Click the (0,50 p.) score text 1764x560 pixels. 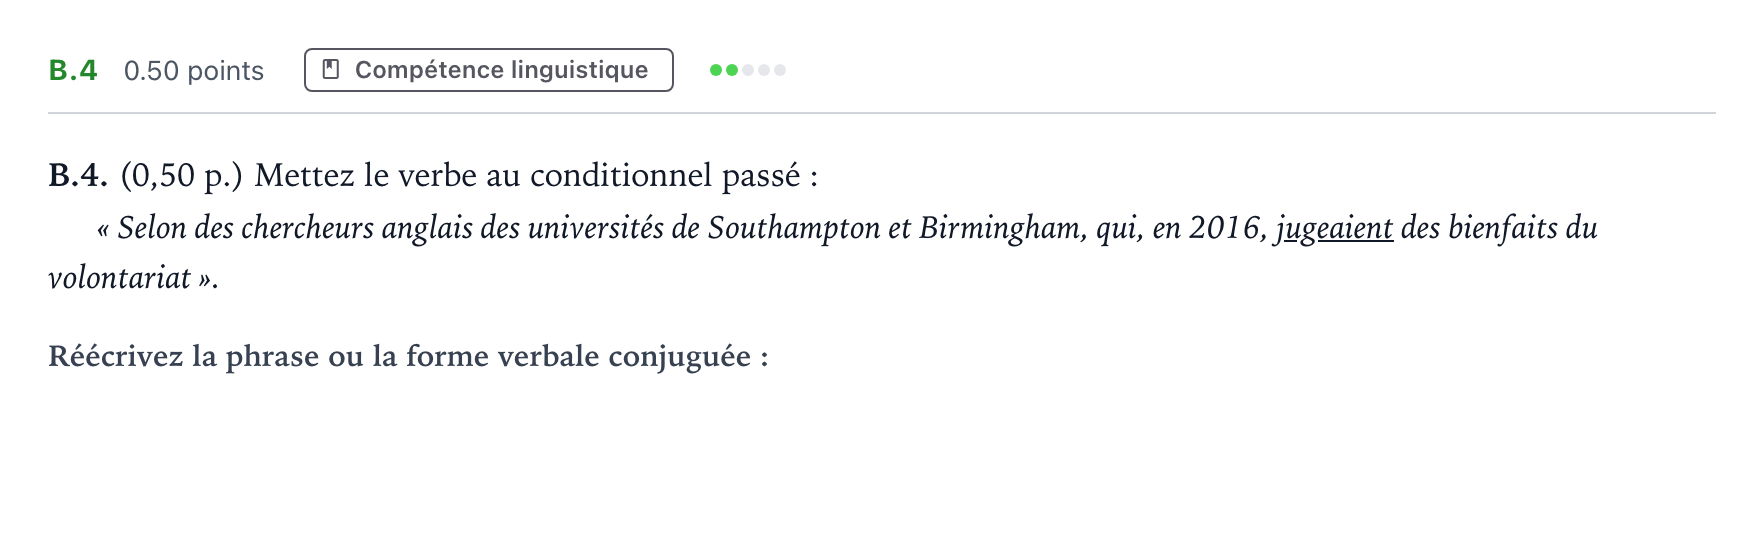[182, 176]
